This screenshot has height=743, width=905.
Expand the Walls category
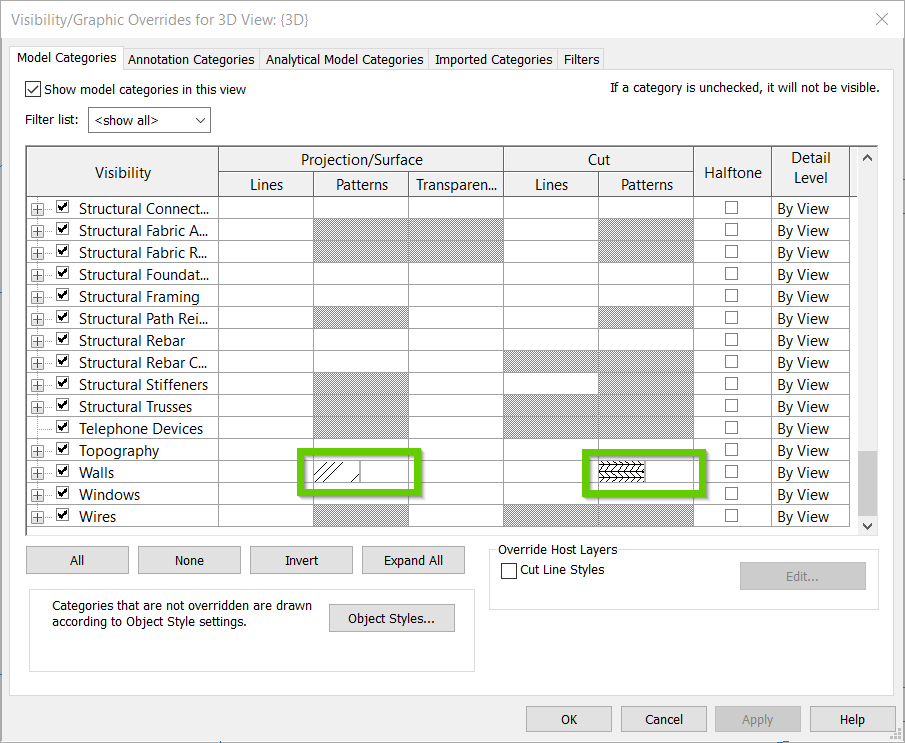37,473
